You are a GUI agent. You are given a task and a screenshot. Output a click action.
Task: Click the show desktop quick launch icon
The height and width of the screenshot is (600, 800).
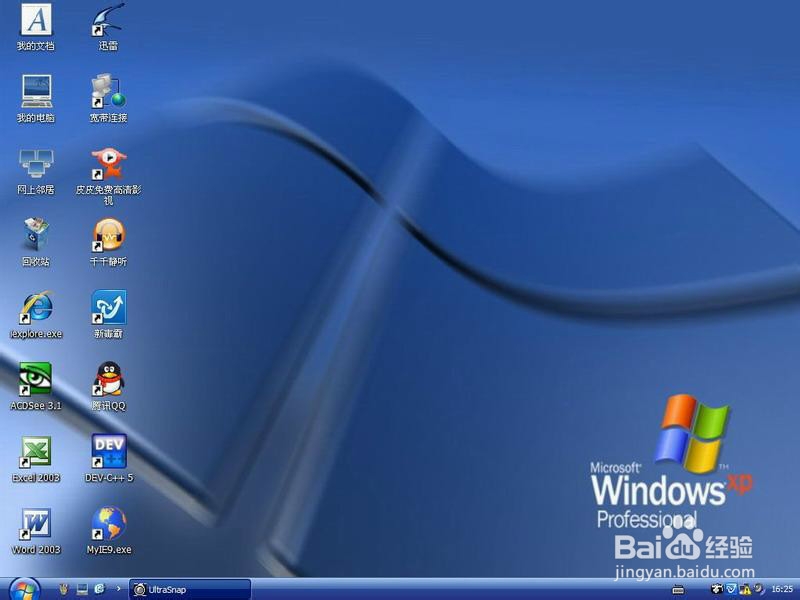point(82,590)
